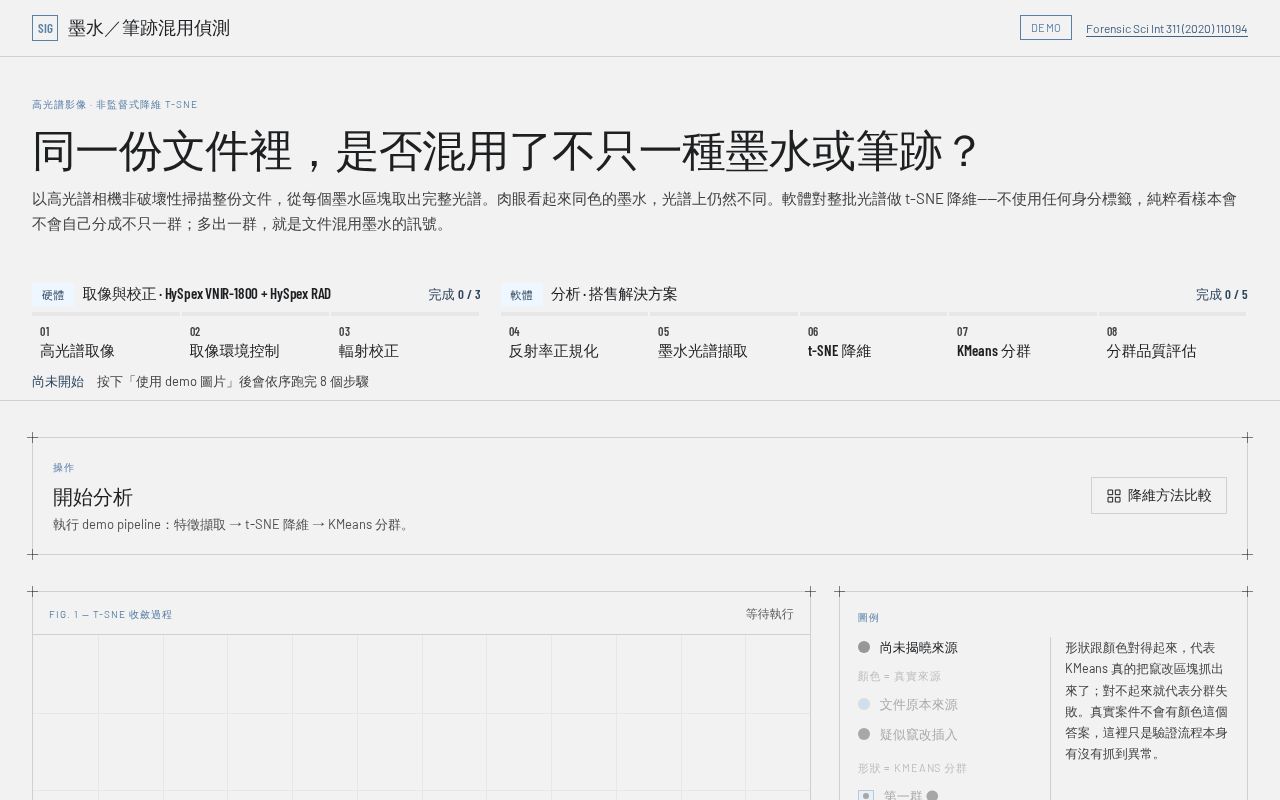Click the 軟體 software tag
This screenshot has height=800, width=1280.
coord(522,295)
